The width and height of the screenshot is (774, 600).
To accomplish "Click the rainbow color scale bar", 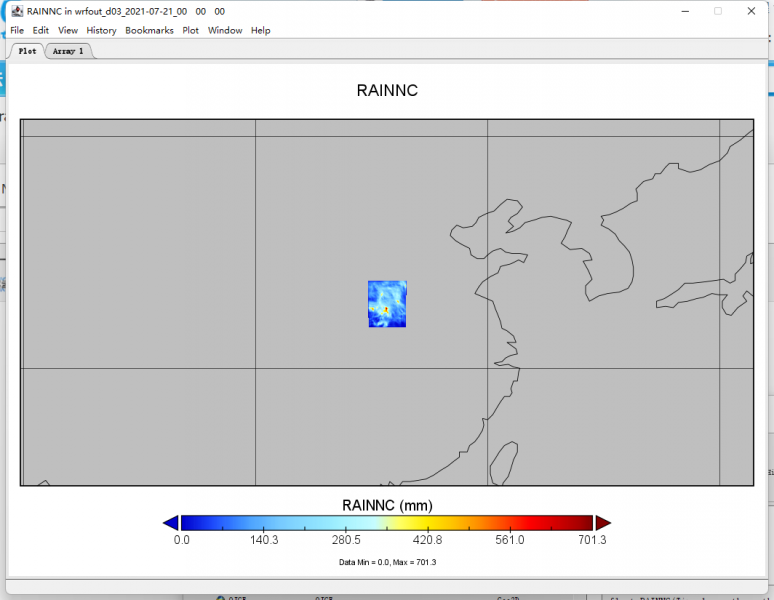I will [x=387, y=523].
